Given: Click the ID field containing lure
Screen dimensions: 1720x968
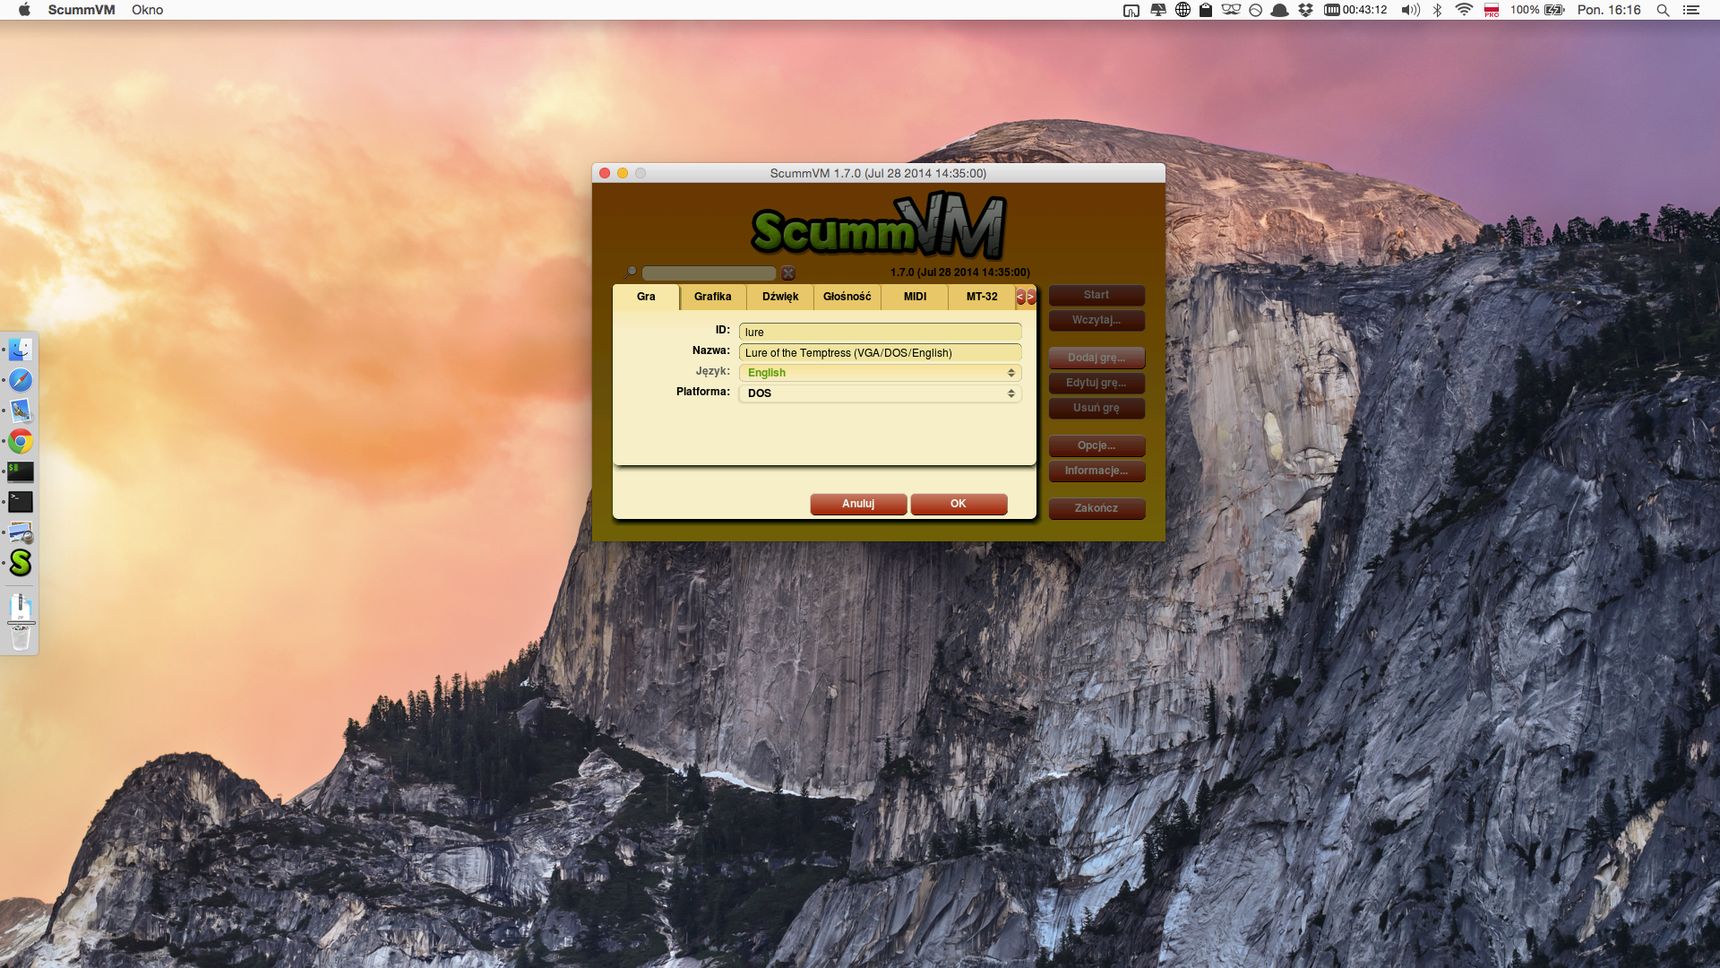Looking at the screenshot, I should pos(880,332).
